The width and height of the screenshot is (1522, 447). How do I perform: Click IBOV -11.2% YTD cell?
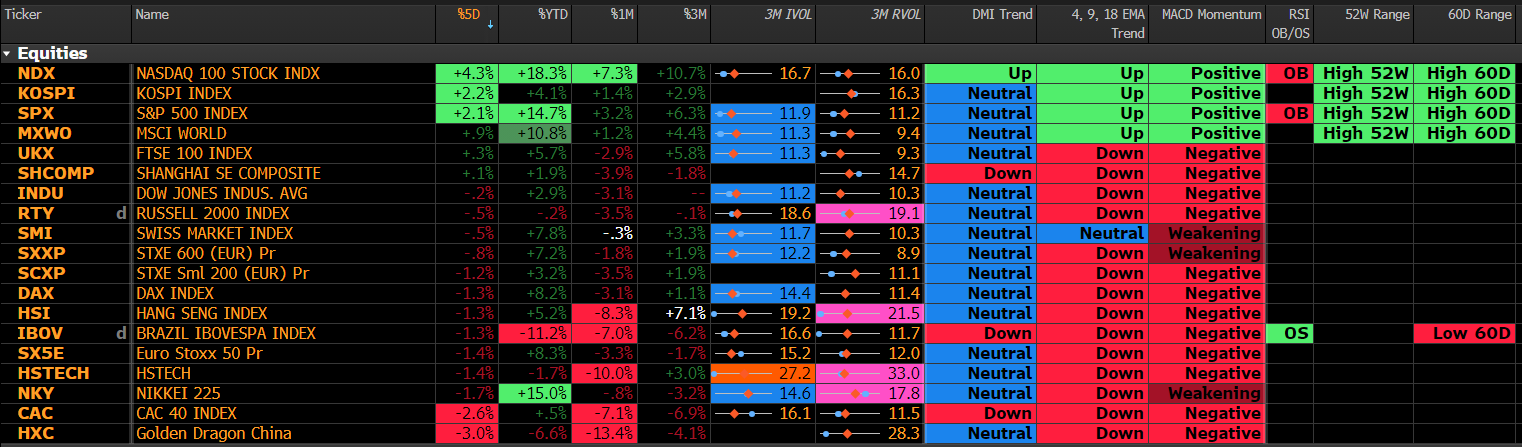click(535, 333)
